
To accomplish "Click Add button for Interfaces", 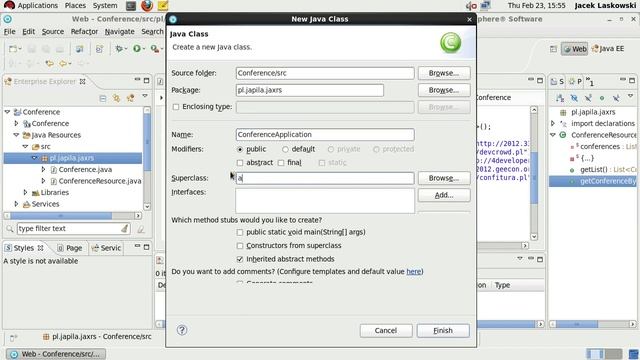I will click(444, 196).
